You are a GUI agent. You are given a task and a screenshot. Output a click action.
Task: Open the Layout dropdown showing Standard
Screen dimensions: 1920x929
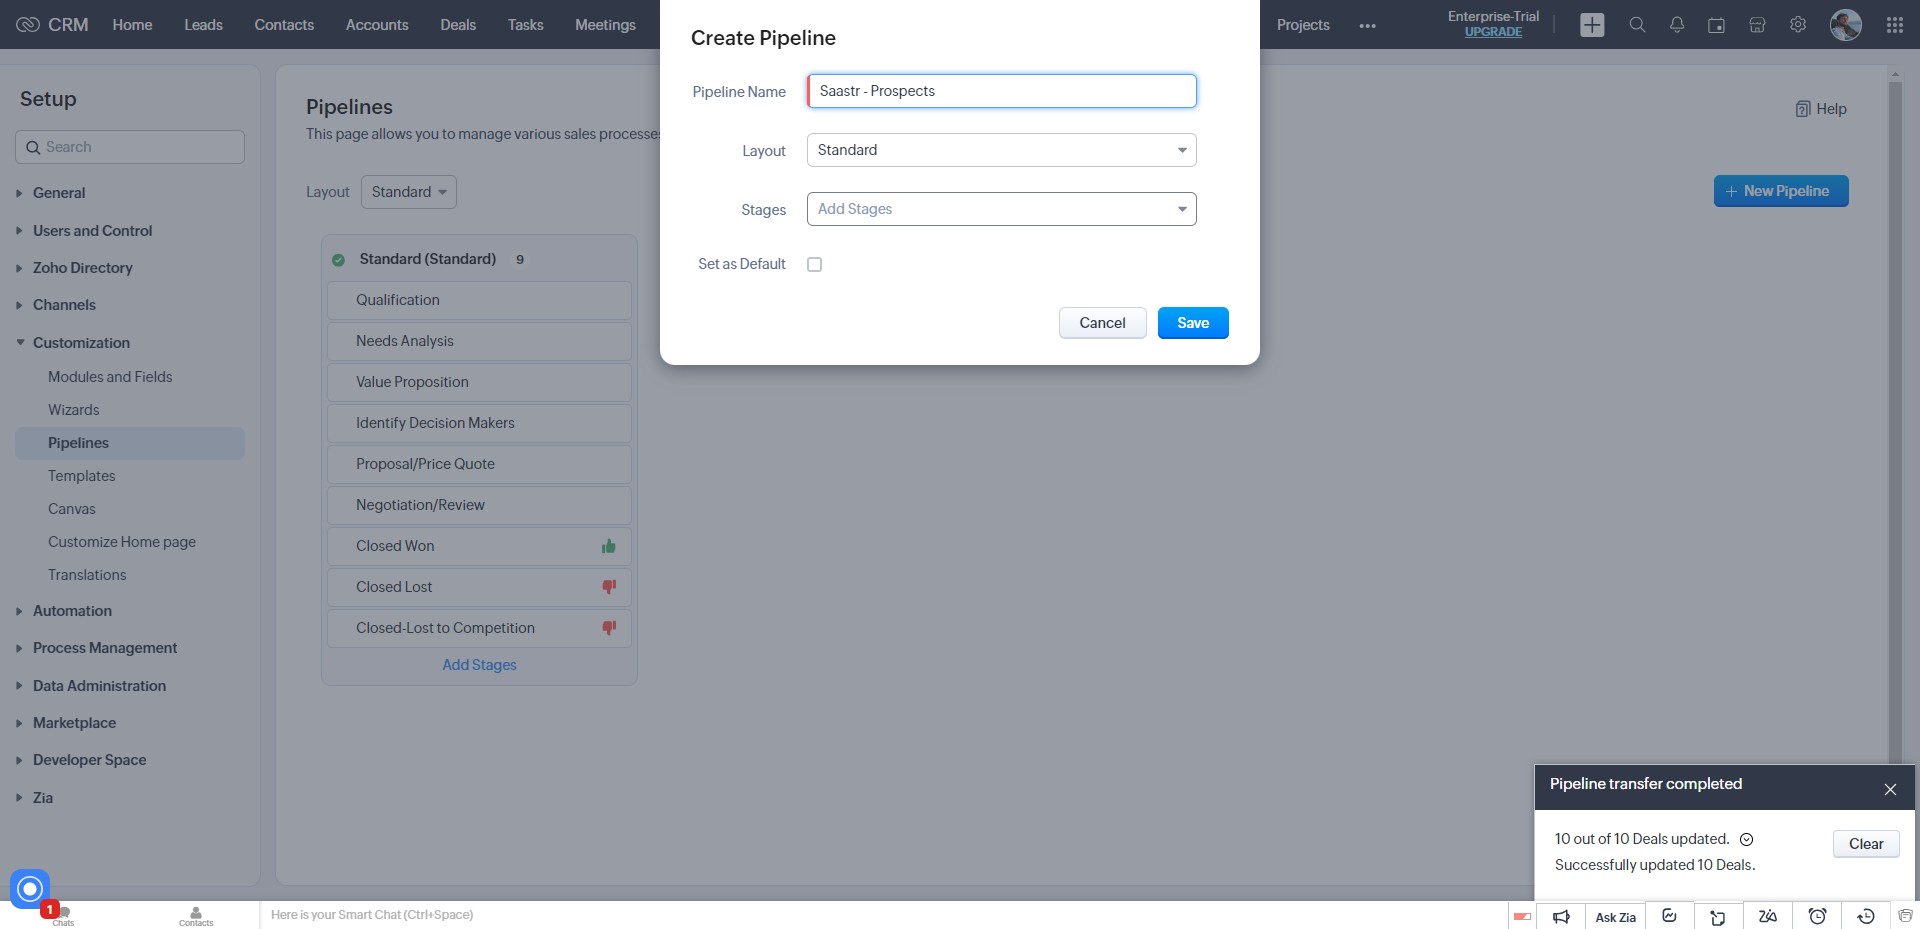point(1001,149)
